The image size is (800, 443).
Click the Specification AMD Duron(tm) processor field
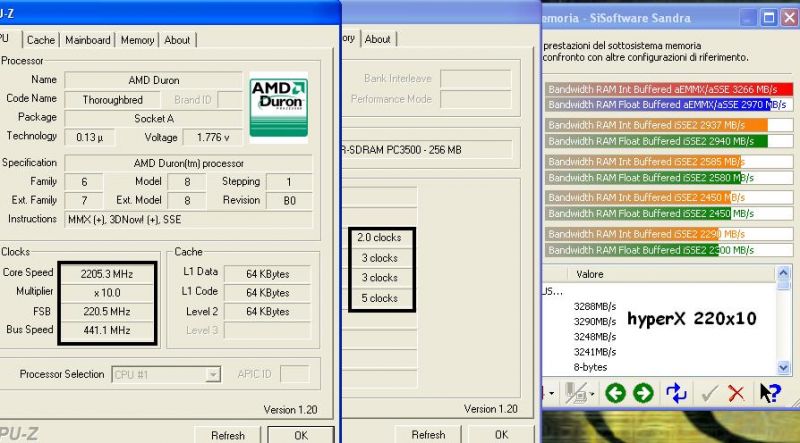[188, 163]
